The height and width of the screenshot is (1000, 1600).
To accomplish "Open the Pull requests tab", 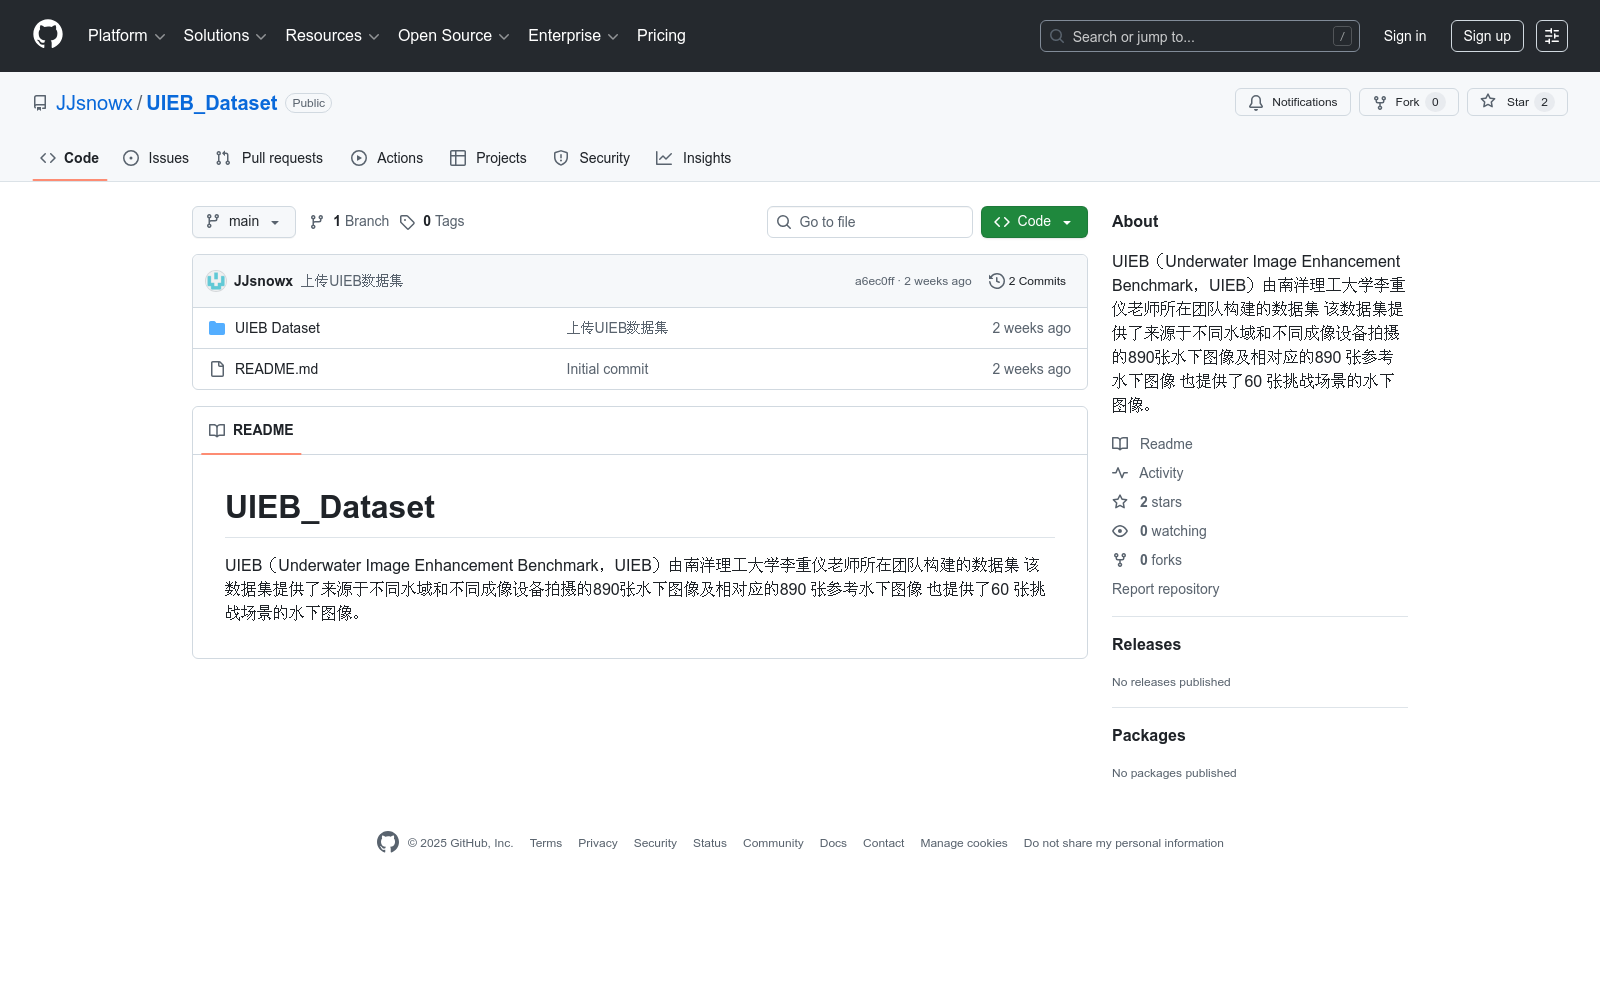I will click(x=269, y=158).
